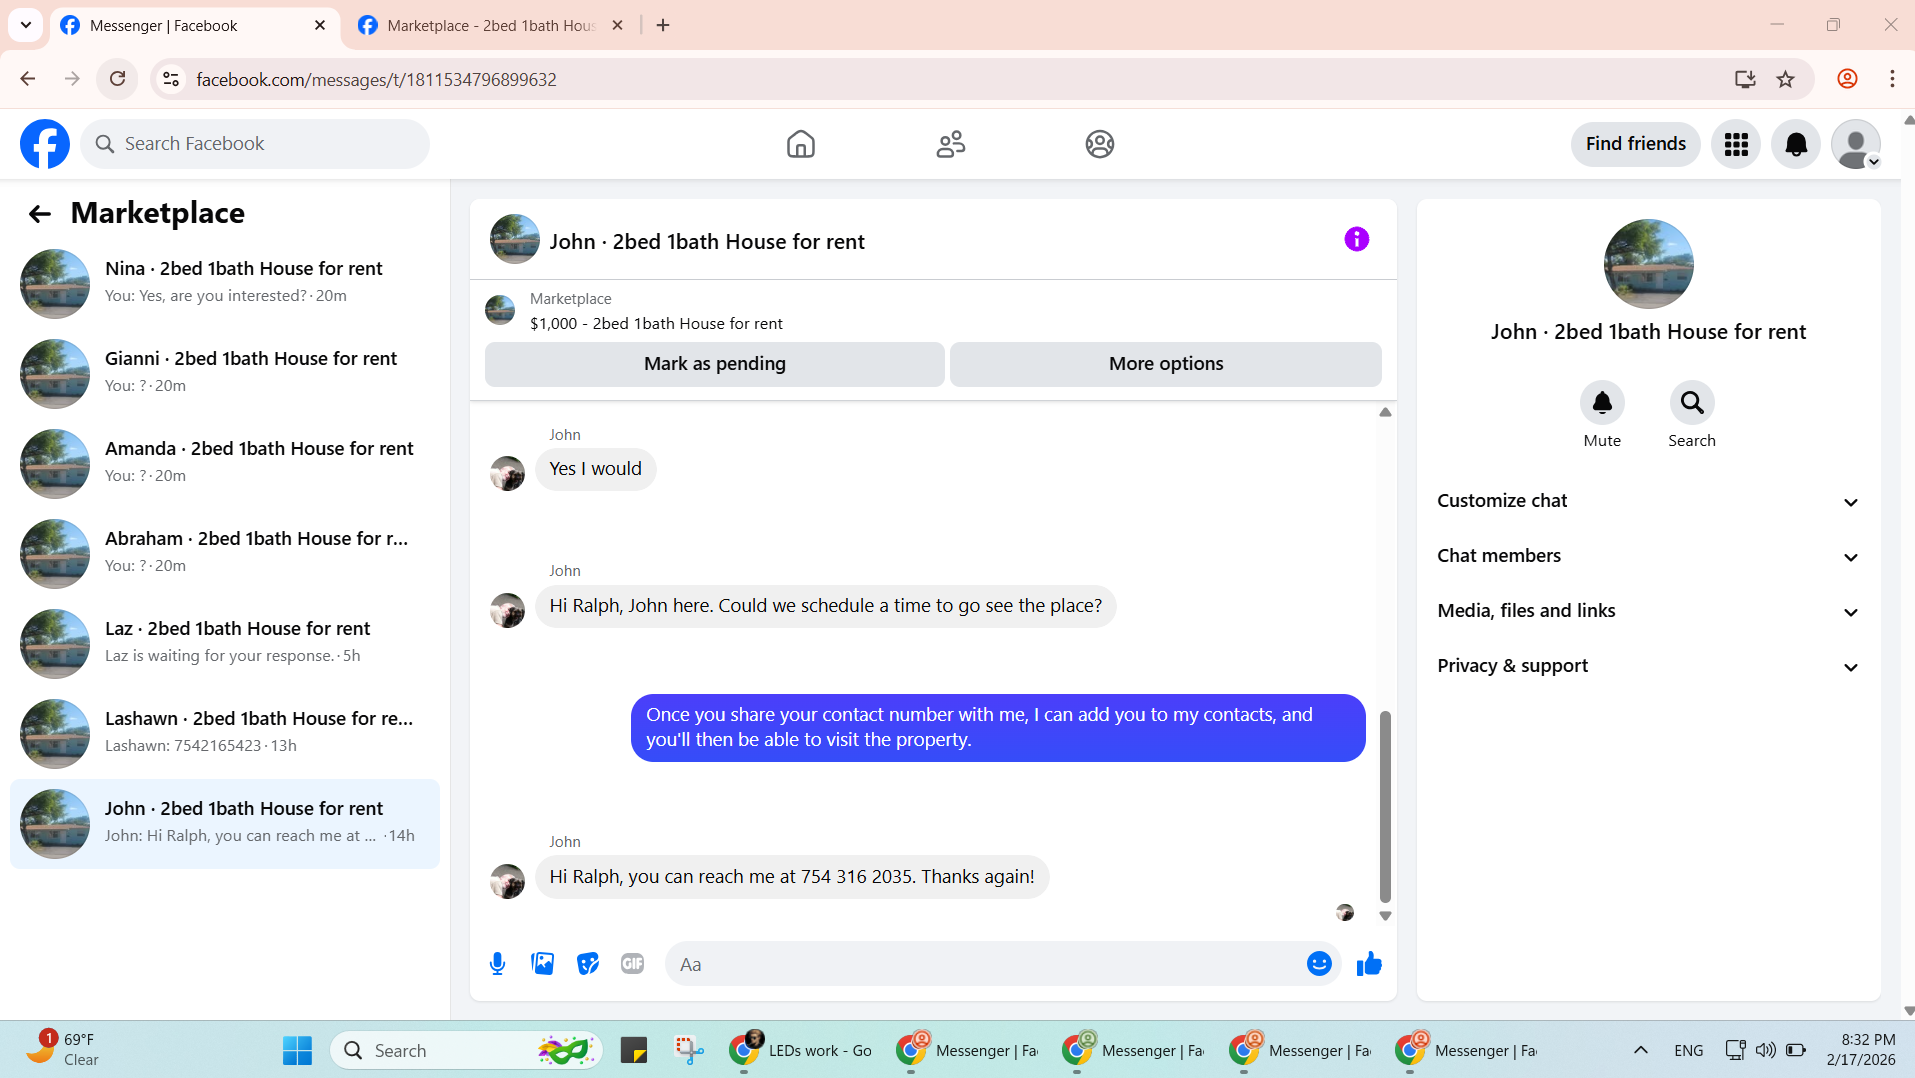This screenshot has height=1078, width=1915.
Task: Show hidden system tray icons chevron
Action: 1640,1050
